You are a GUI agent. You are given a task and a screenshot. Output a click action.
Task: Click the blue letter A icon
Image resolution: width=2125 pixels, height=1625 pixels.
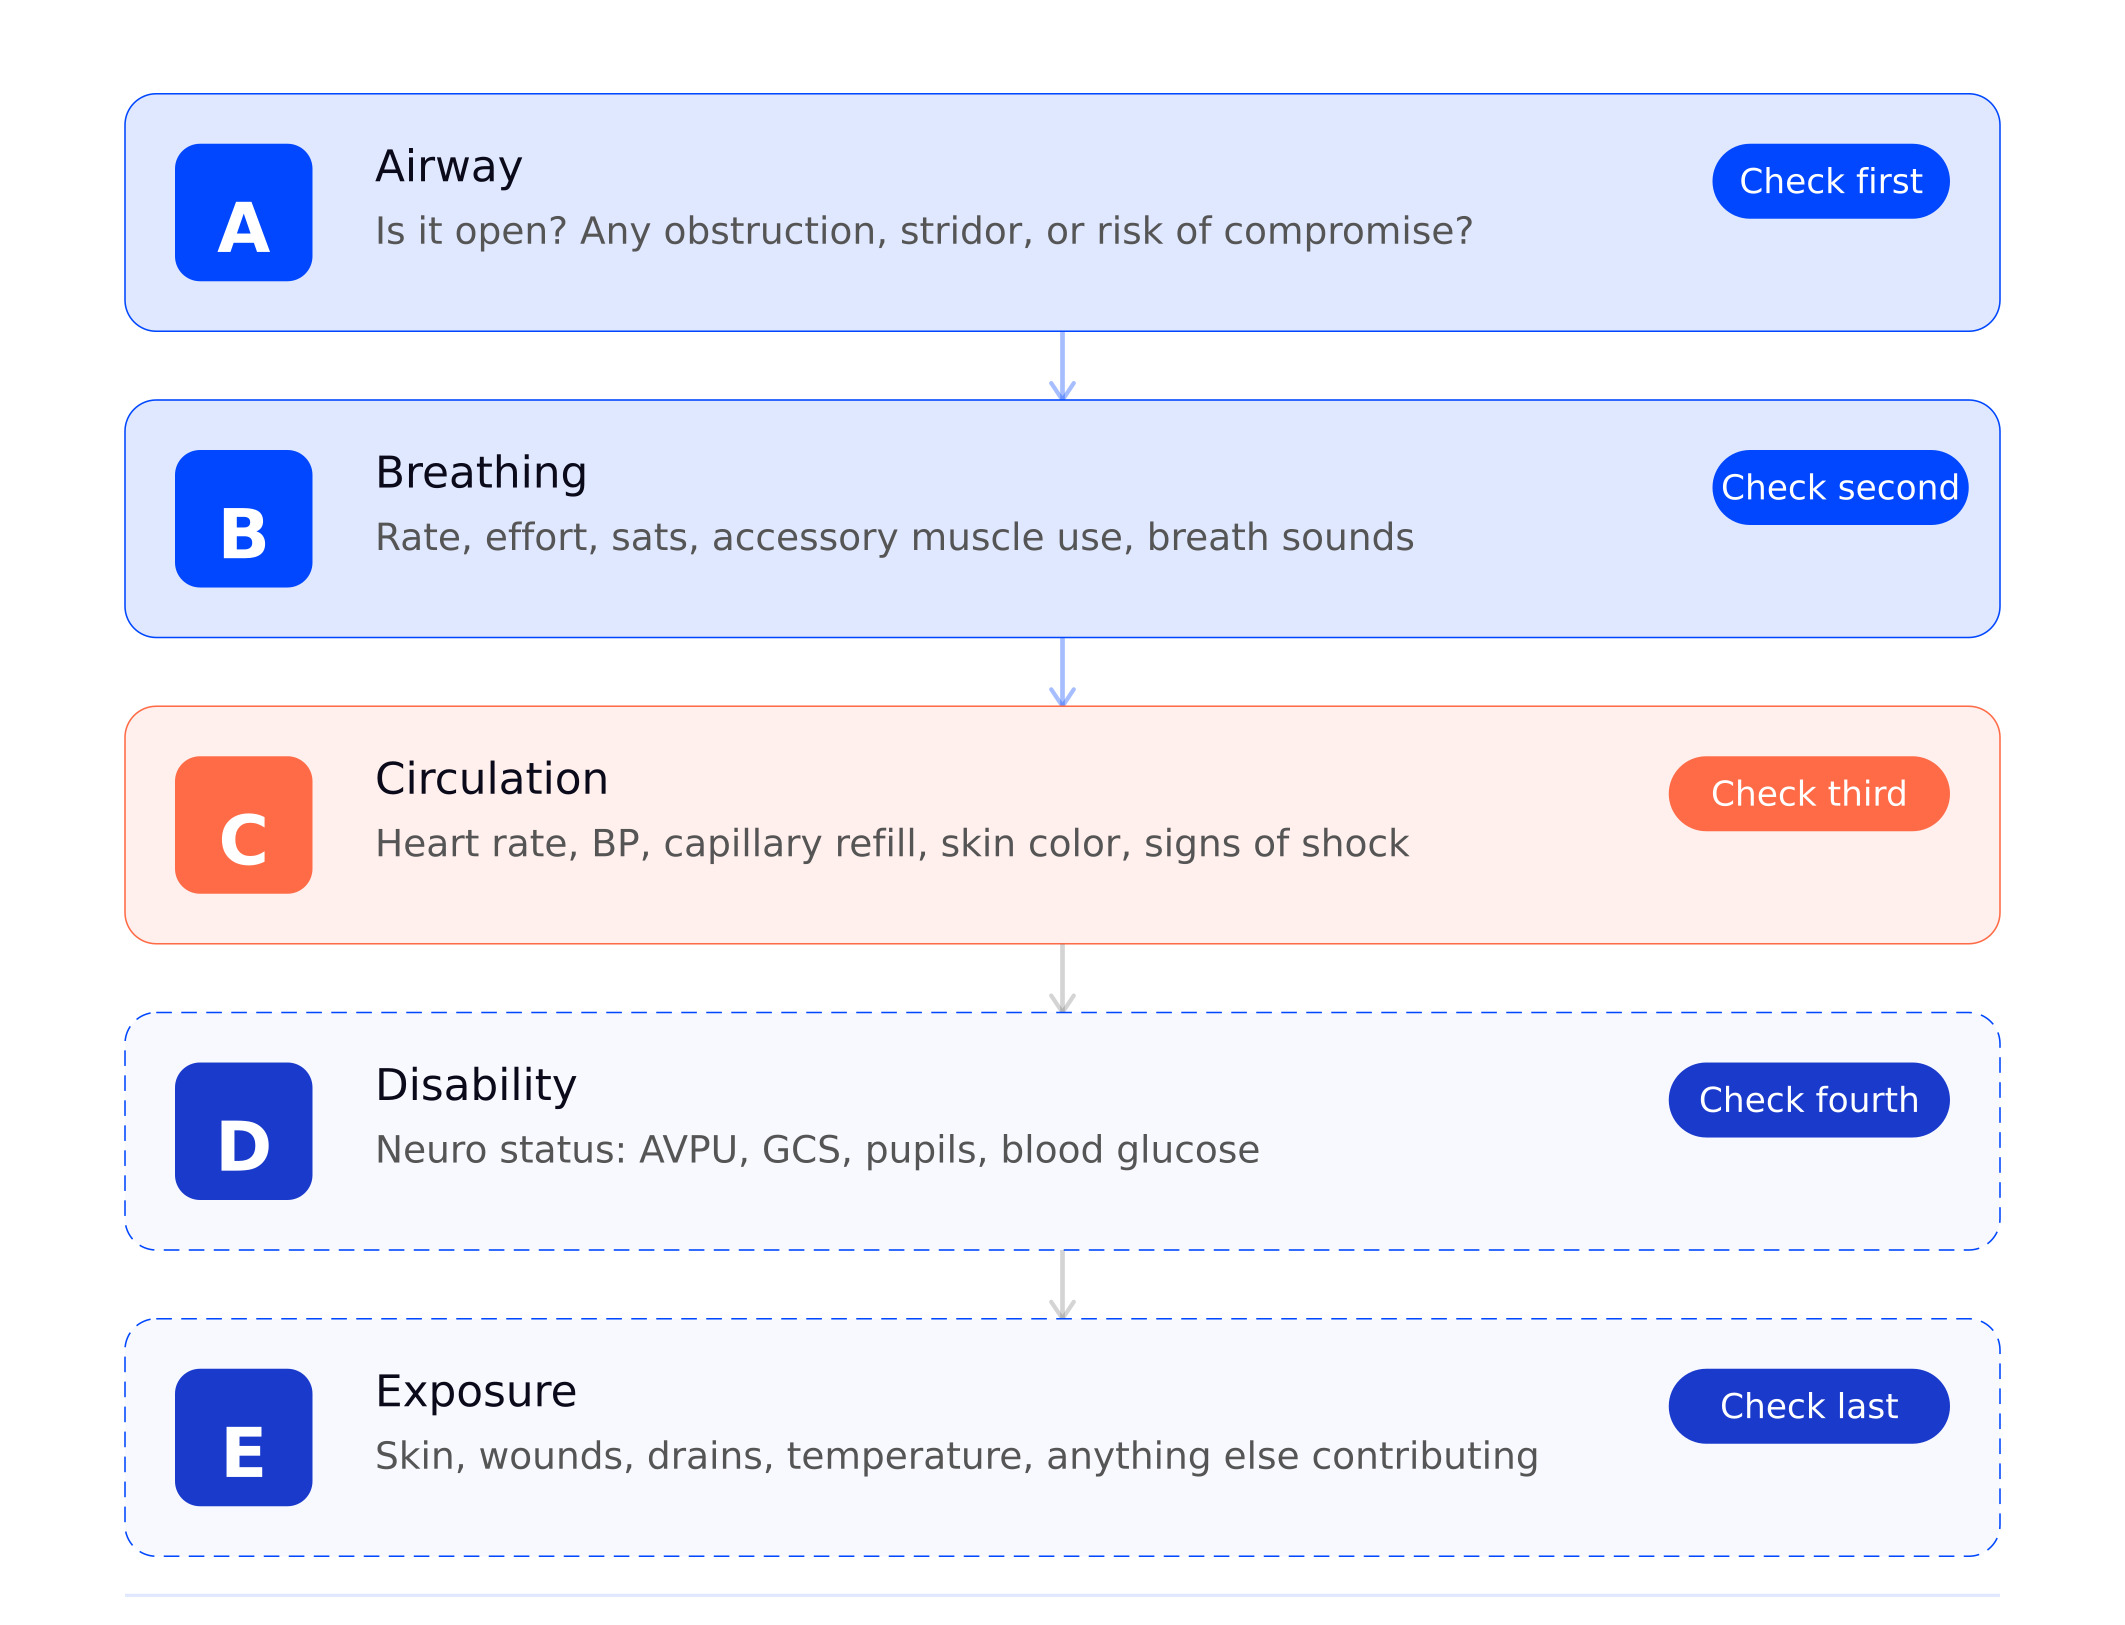243,212
